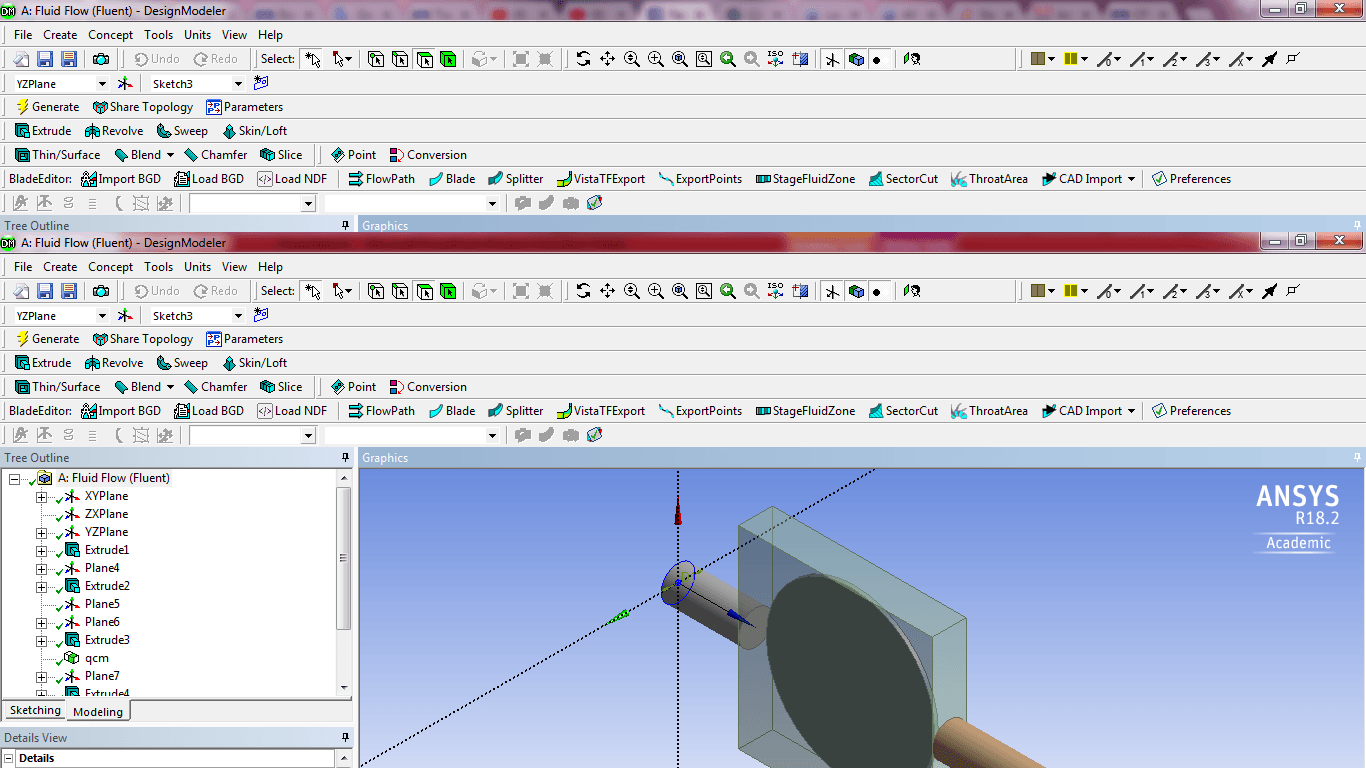Open YZPlane plane dropdown in front window
The width and height of the screenshot is (1366, 768).
point(101,316)
